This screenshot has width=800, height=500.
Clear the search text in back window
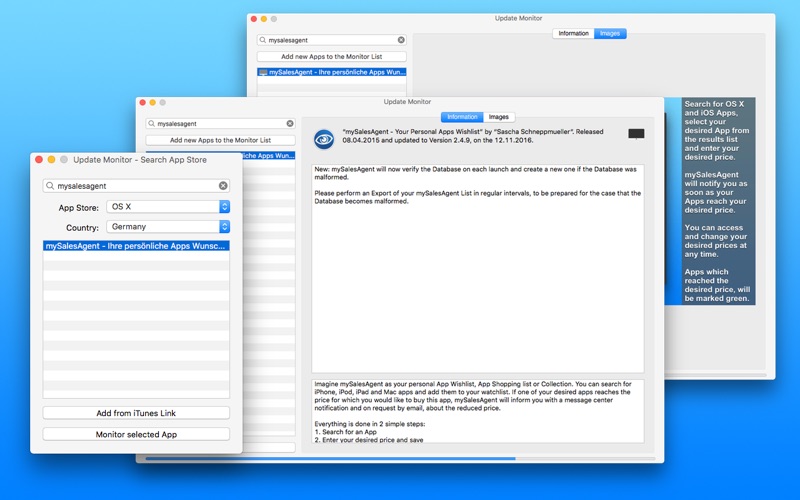(x=401, y=40)
